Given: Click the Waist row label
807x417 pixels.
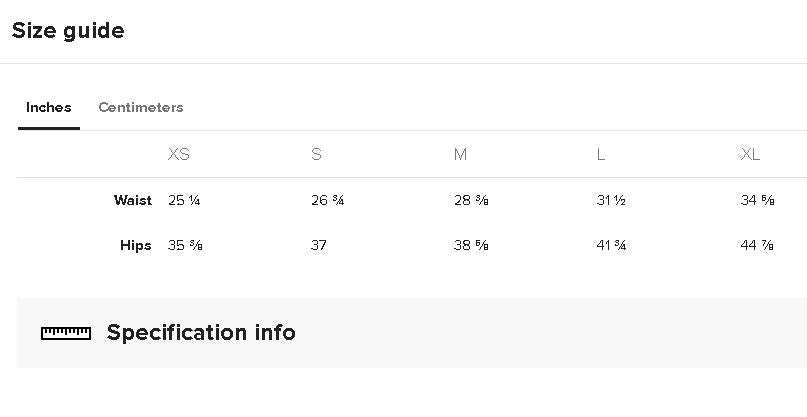Looking at the screenshot, I should tap(133, 200).
